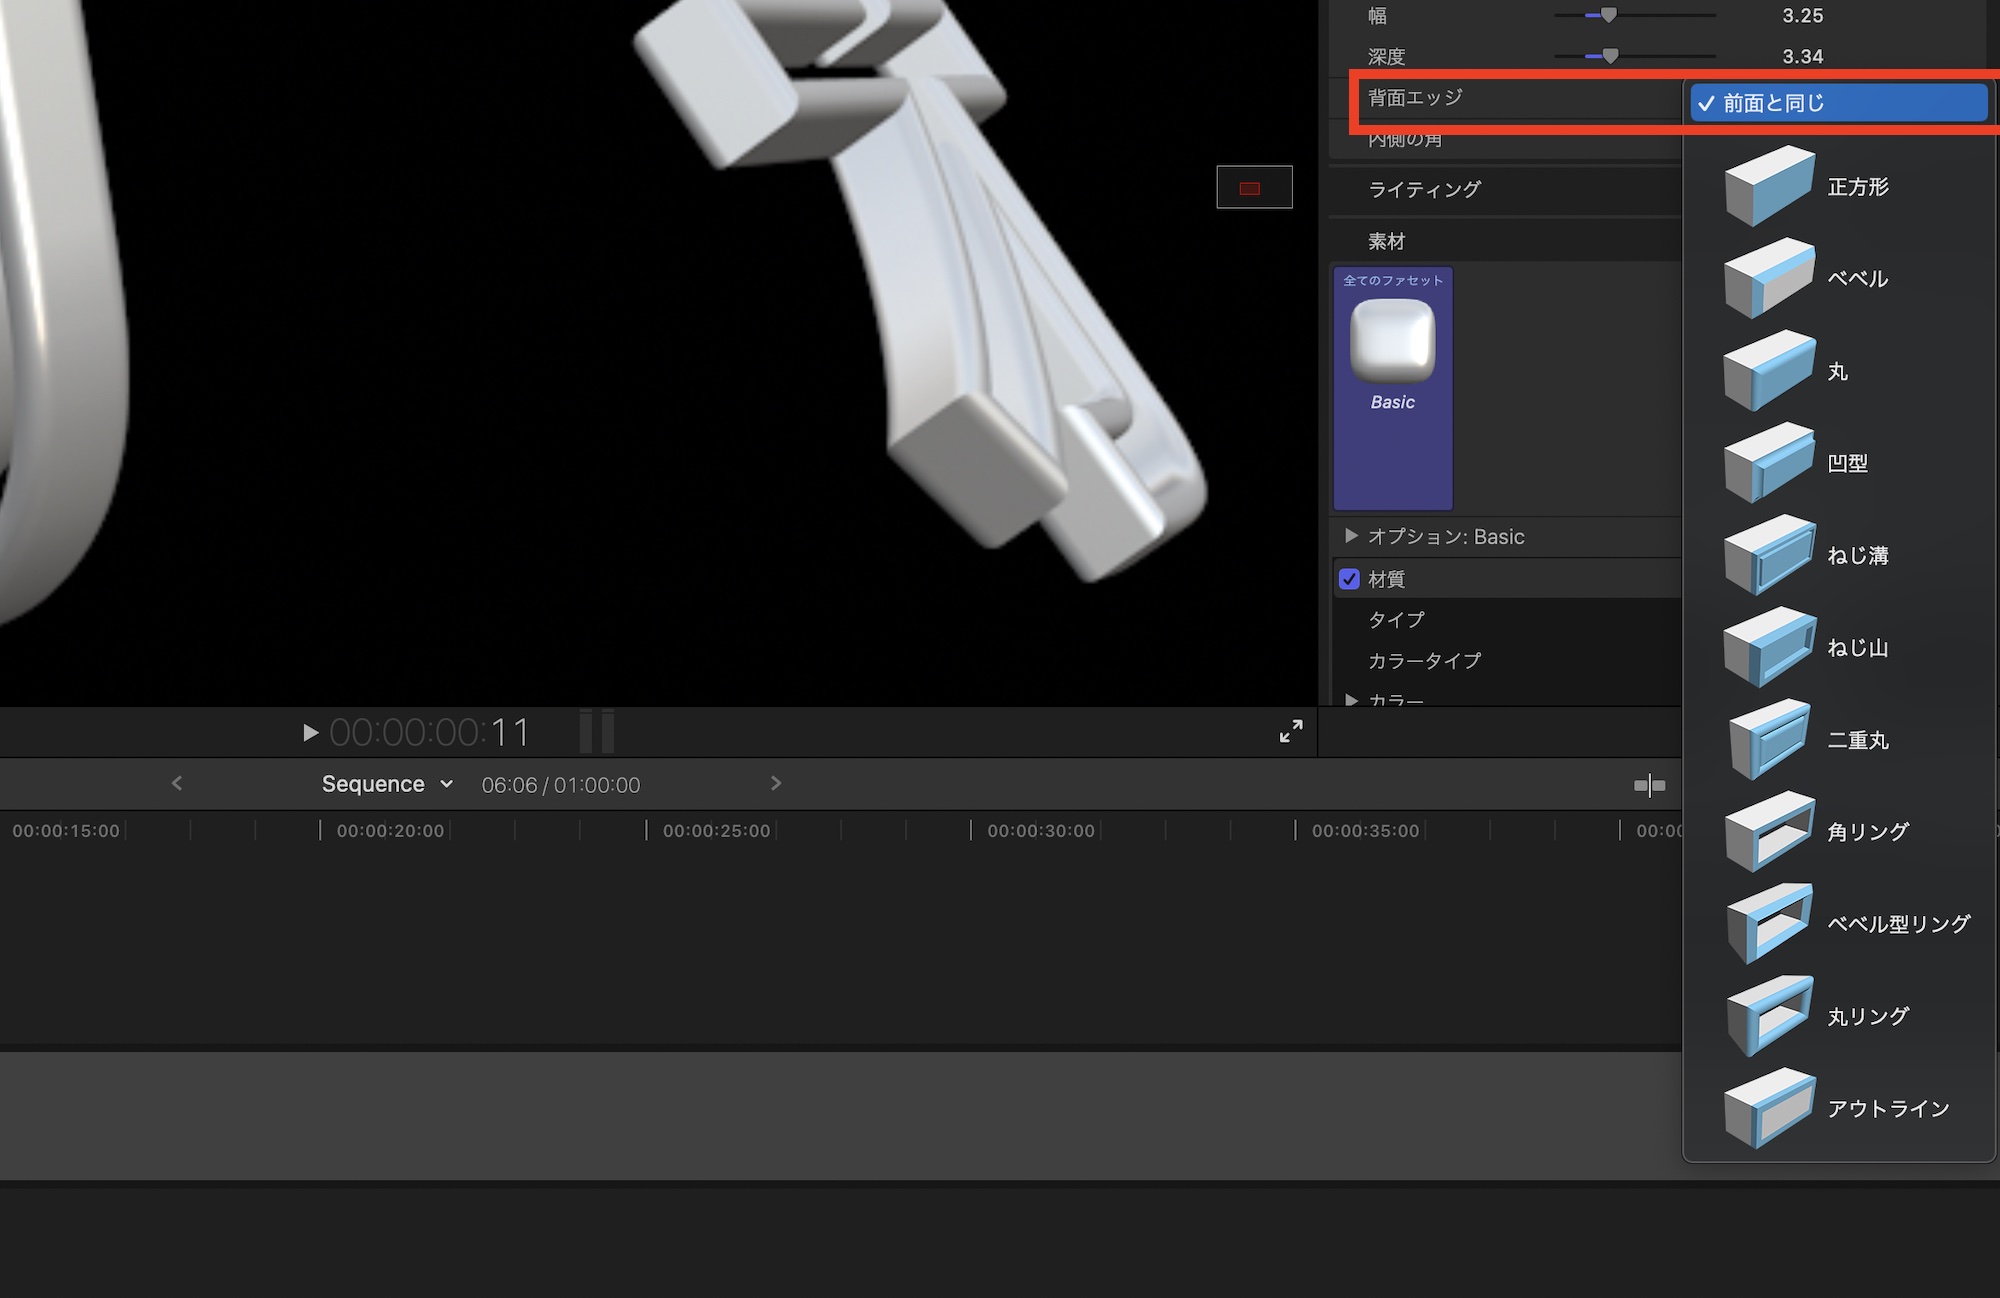
Task: Expand the カラー disclosure triangle
Action: point(1351,699)
